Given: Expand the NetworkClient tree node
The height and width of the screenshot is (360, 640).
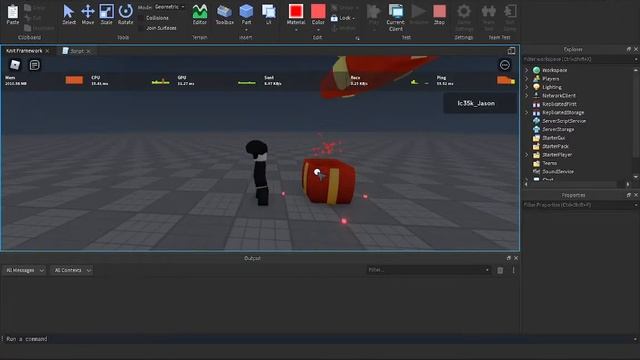Looking at the screenshot, I should [x=527, y=96].
